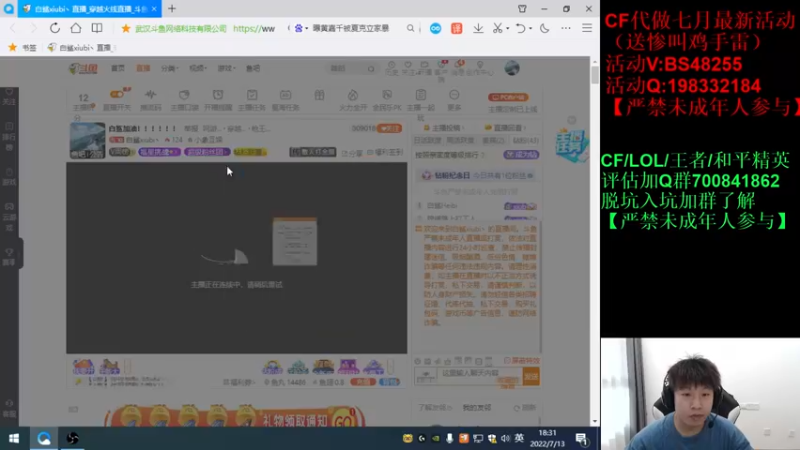Viewport: 800px width, 450px height.
Task: Open the 排行榜 item in left sidebar
Action: pyautogui.click(x=9, y=136)
